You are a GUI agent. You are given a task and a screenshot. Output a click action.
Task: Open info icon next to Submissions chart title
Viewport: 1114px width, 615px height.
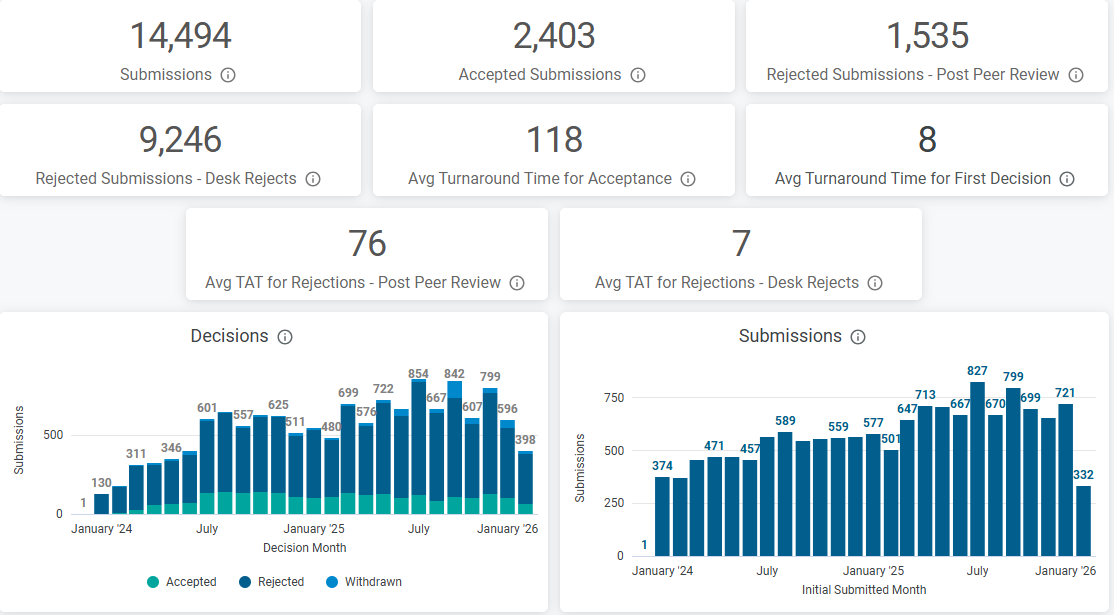[x=858, y=337]
